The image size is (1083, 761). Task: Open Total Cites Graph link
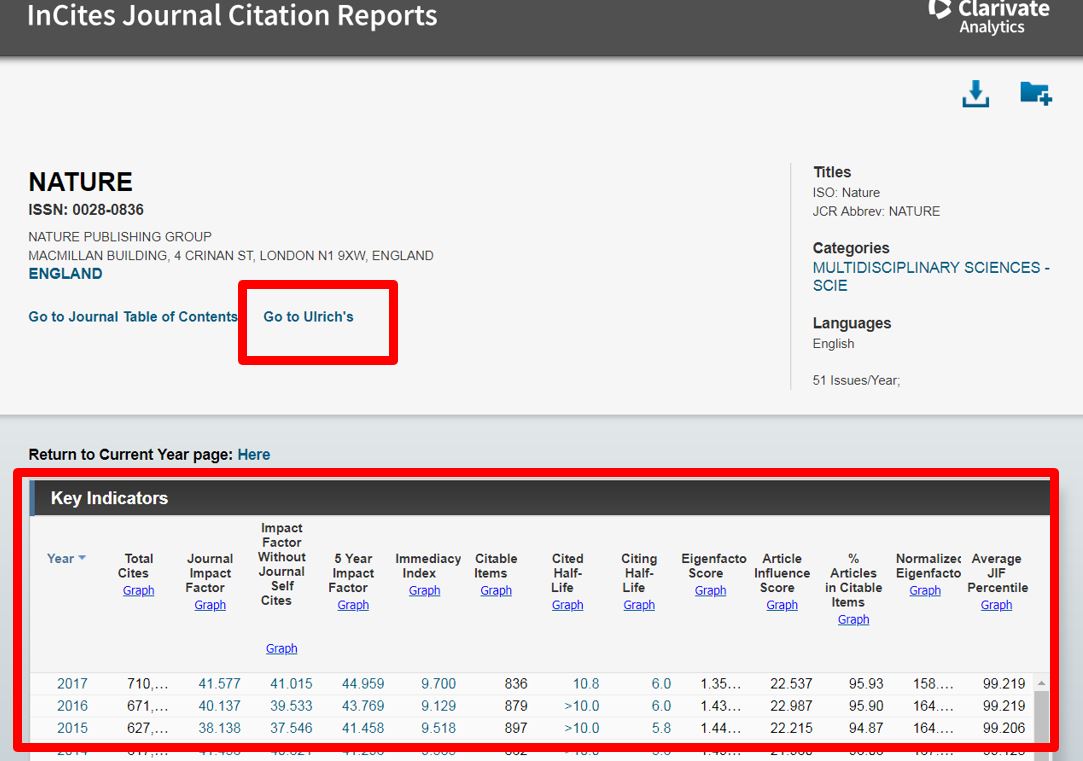pyautogui.click(x=138, y=590)
